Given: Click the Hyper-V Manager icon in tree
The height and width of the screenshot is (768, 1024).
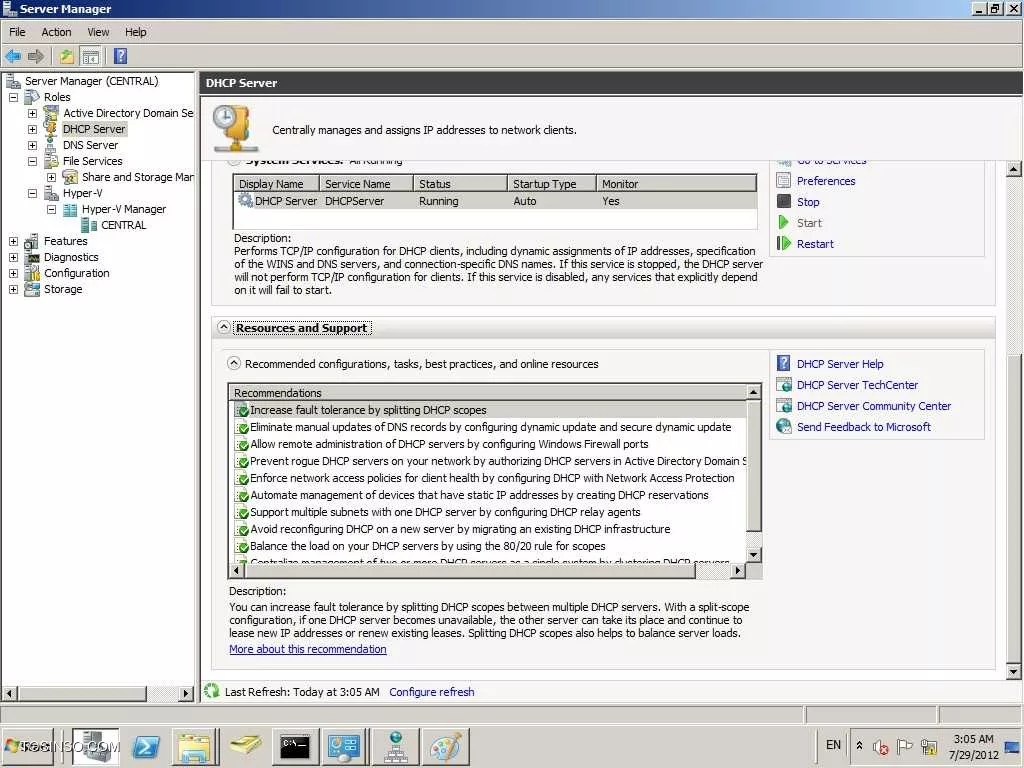Looking at the screenshot, I should pyautogui.click(x=70, y=209).
